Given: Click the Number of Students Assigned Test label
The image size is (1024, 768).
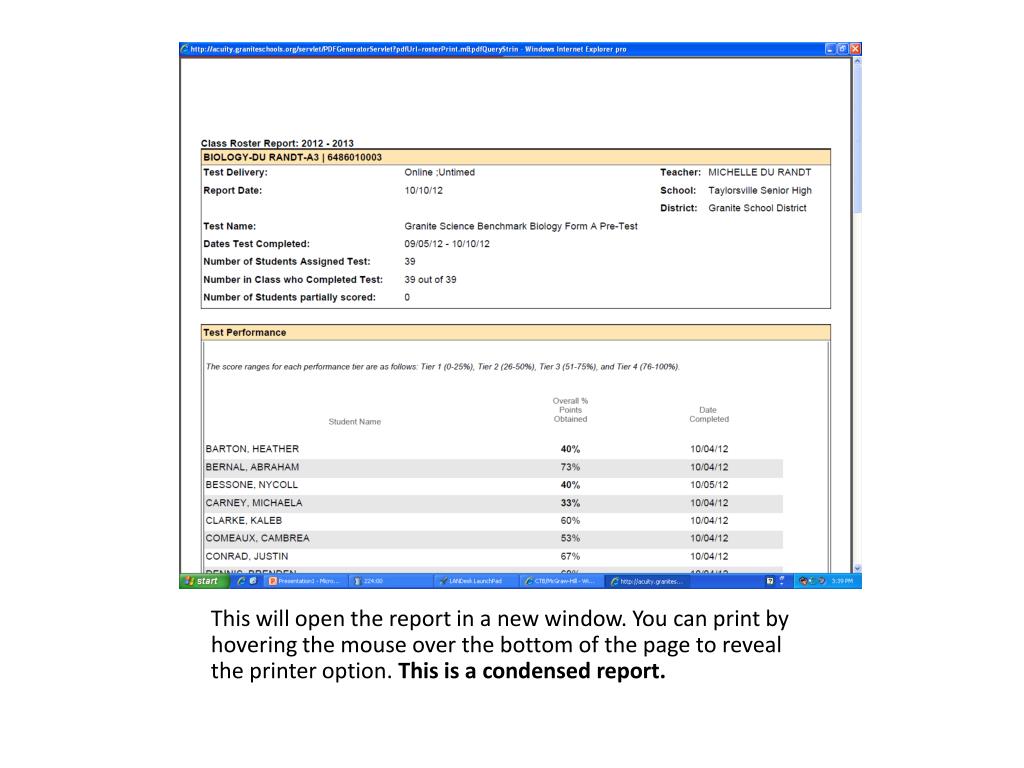Looking at the screenshot, I should point(287,261).
